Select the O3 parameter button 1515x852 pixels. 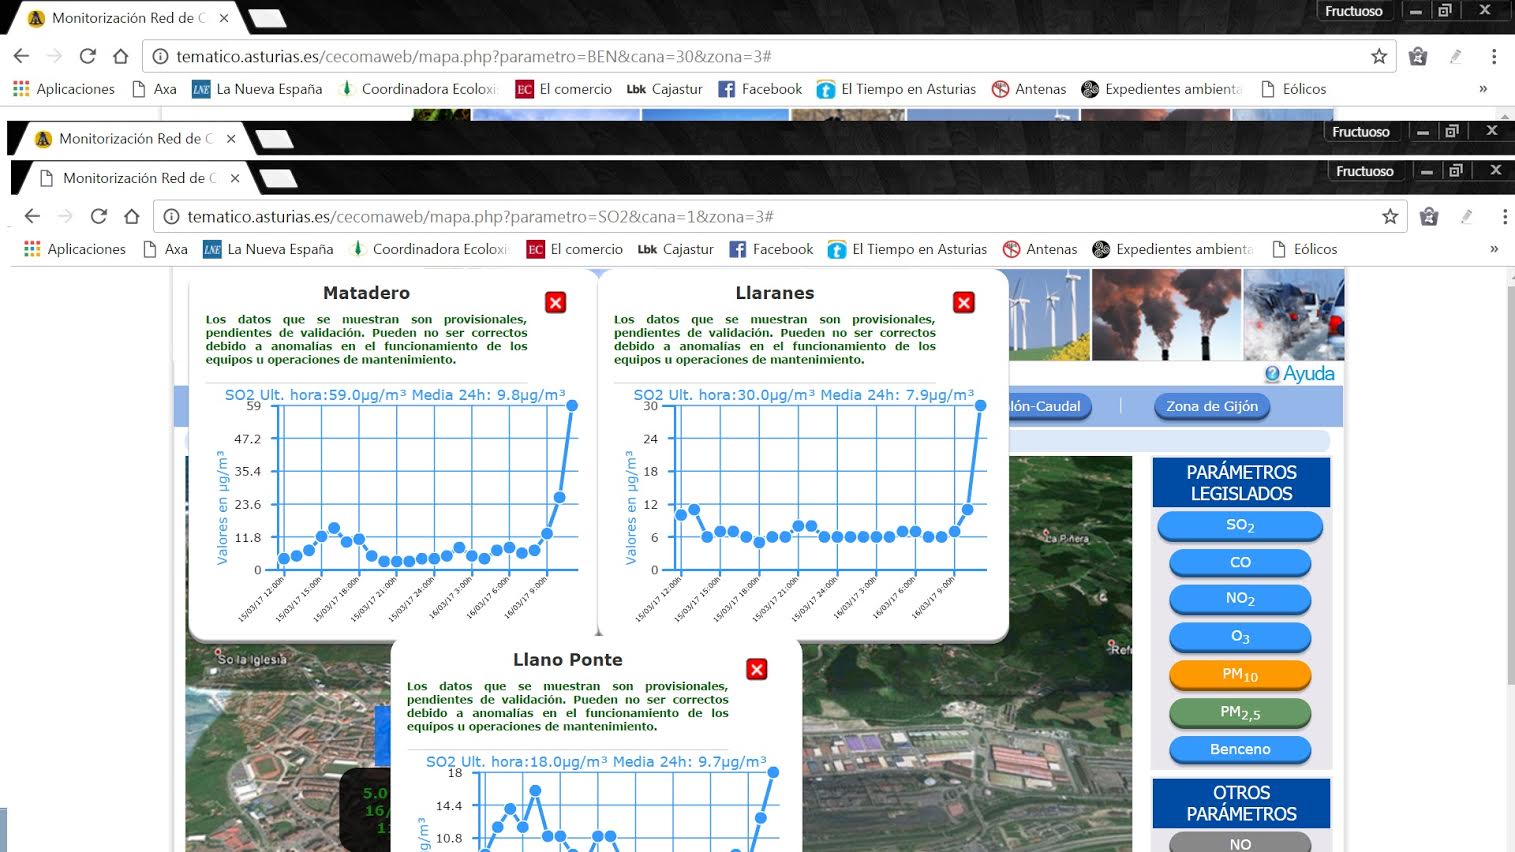pos(1240,637)
